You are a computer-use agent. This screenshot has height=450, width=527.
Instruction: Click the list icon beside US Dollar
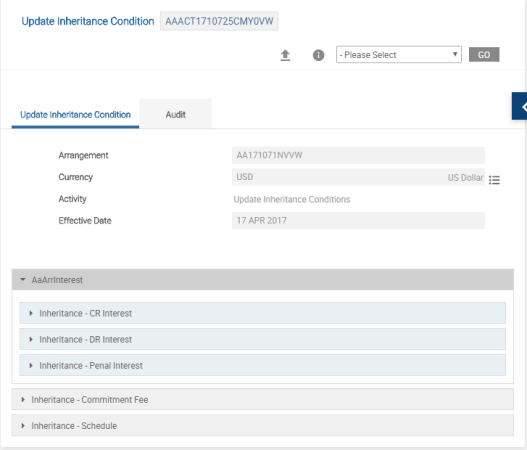pos(494,180)
